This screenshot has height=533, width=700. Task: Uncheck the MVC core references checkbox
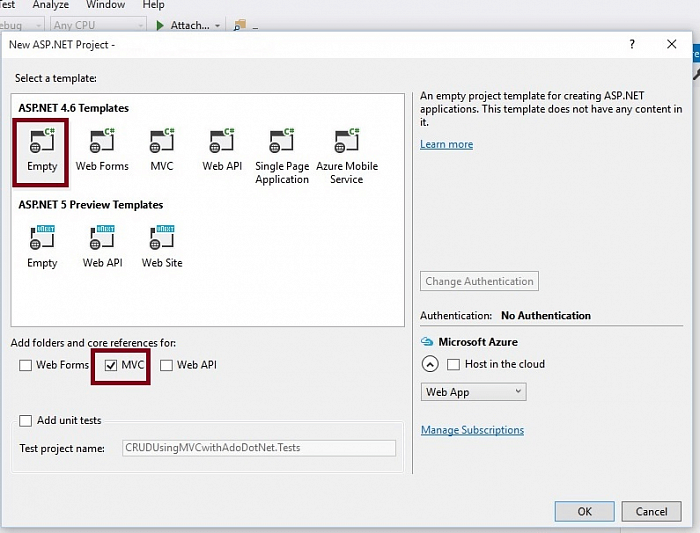pyautogui.click(x=111, y=366)
